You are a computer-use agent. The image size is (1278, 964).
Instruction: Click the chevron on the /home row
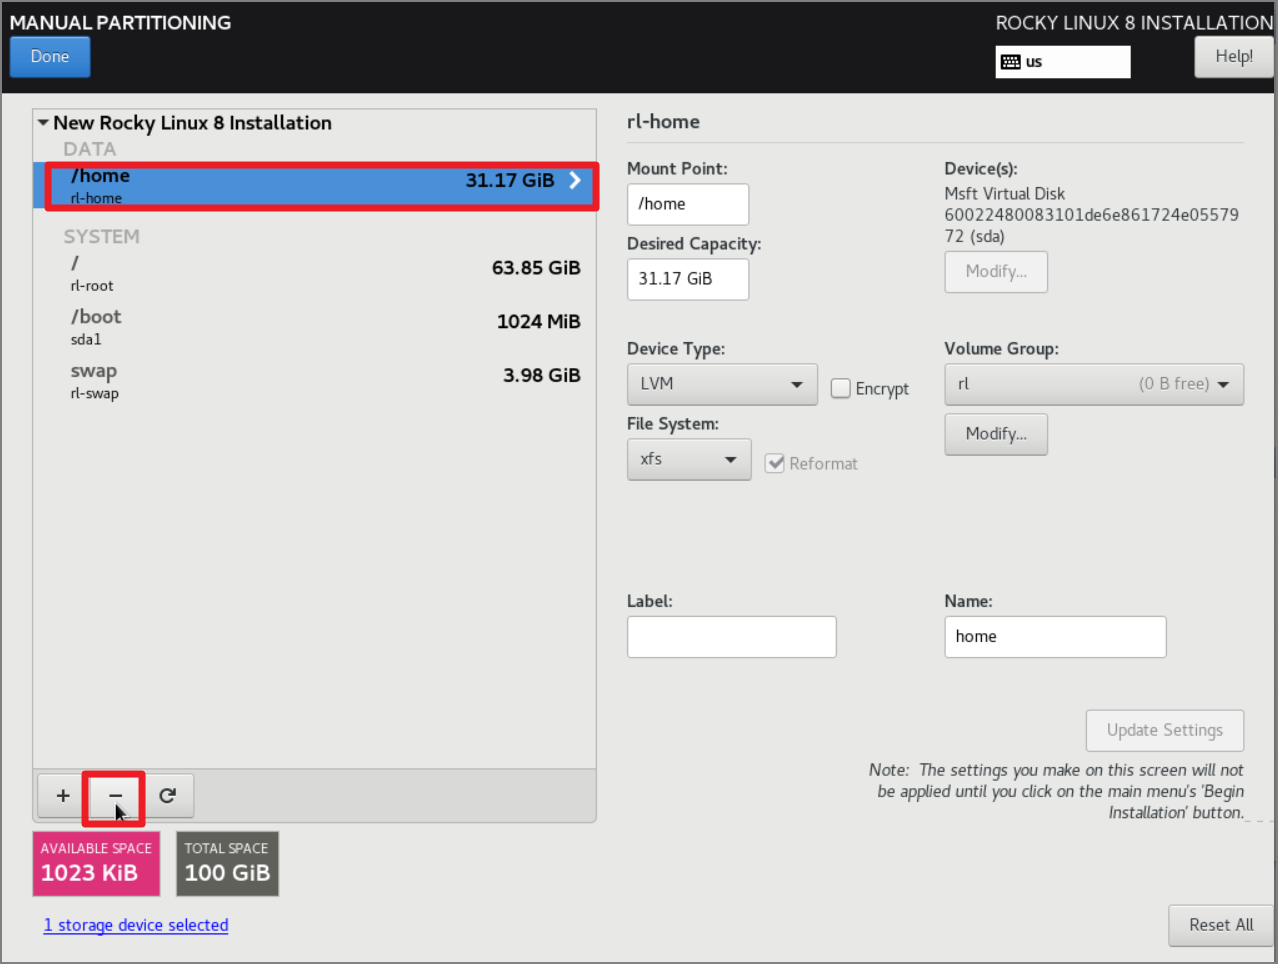point(575,180)
